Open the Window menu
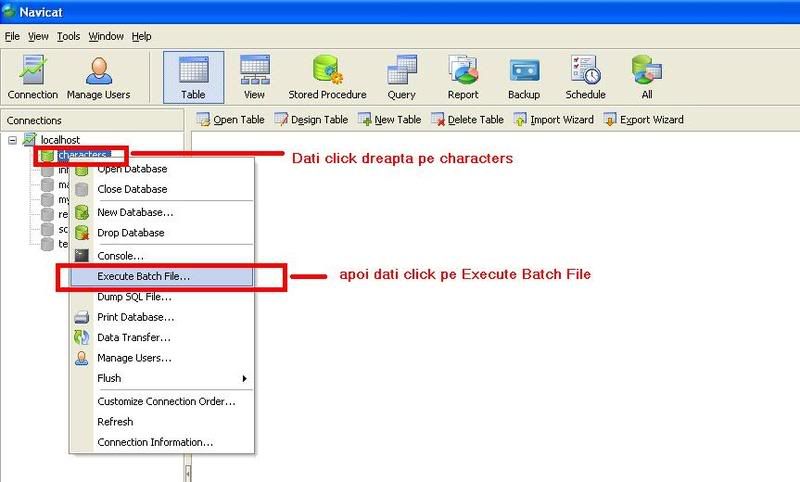 [x=106, y=36]
